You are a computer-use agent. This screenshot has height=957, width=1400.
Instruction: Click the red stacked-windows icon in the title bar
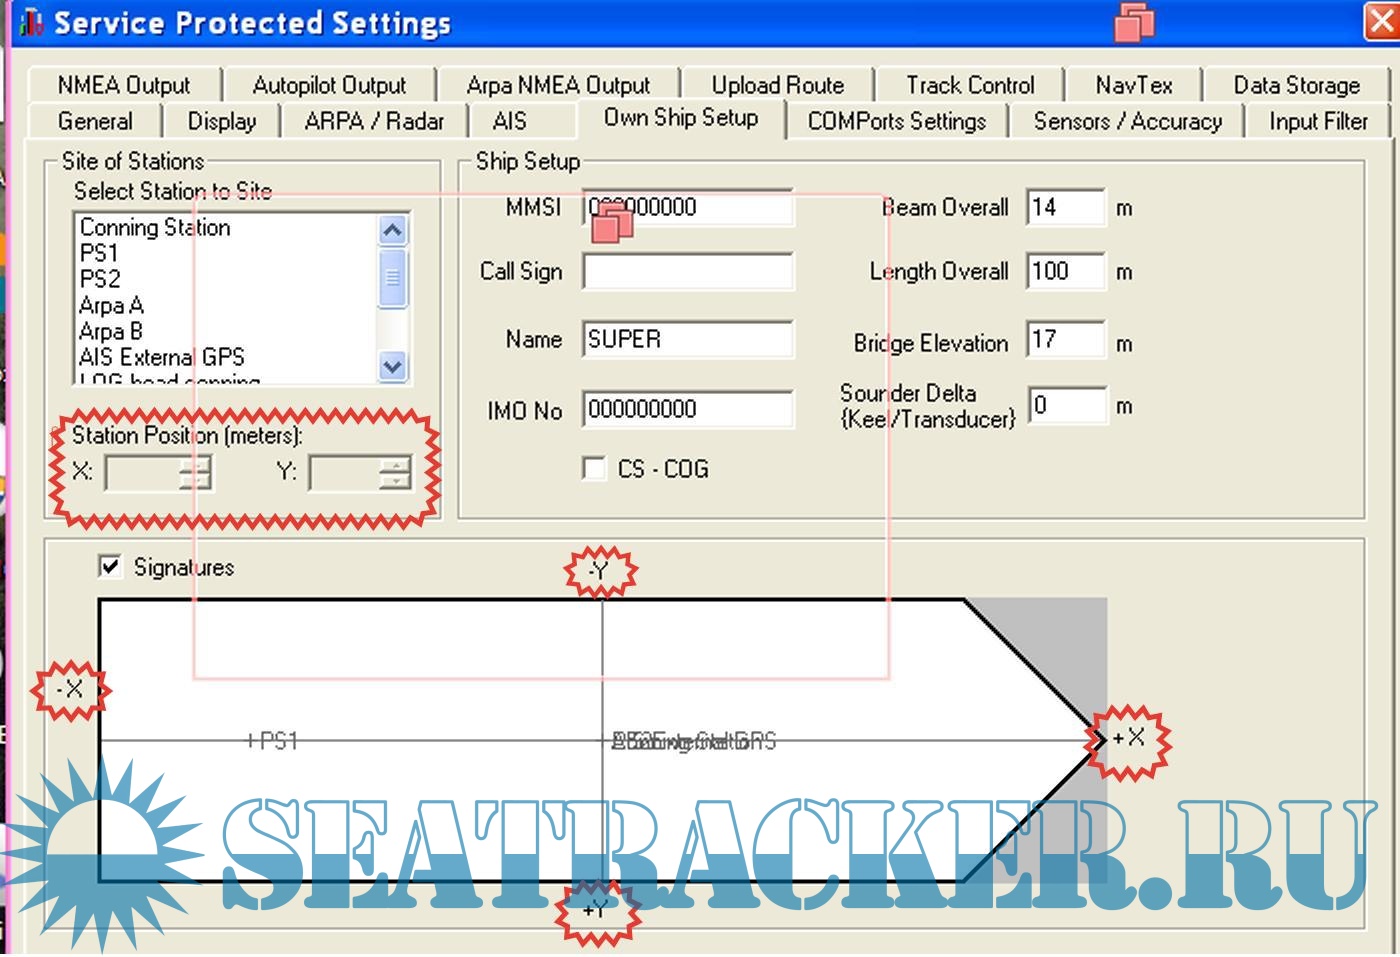(1134, 22)
